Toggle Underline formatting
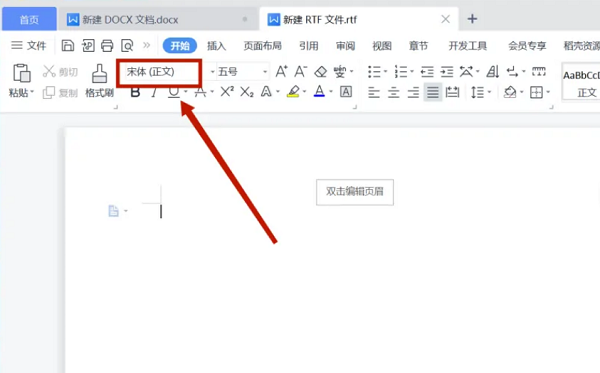Image resolution: width=600 pixels, height=373 pixels. click(174, 92)
